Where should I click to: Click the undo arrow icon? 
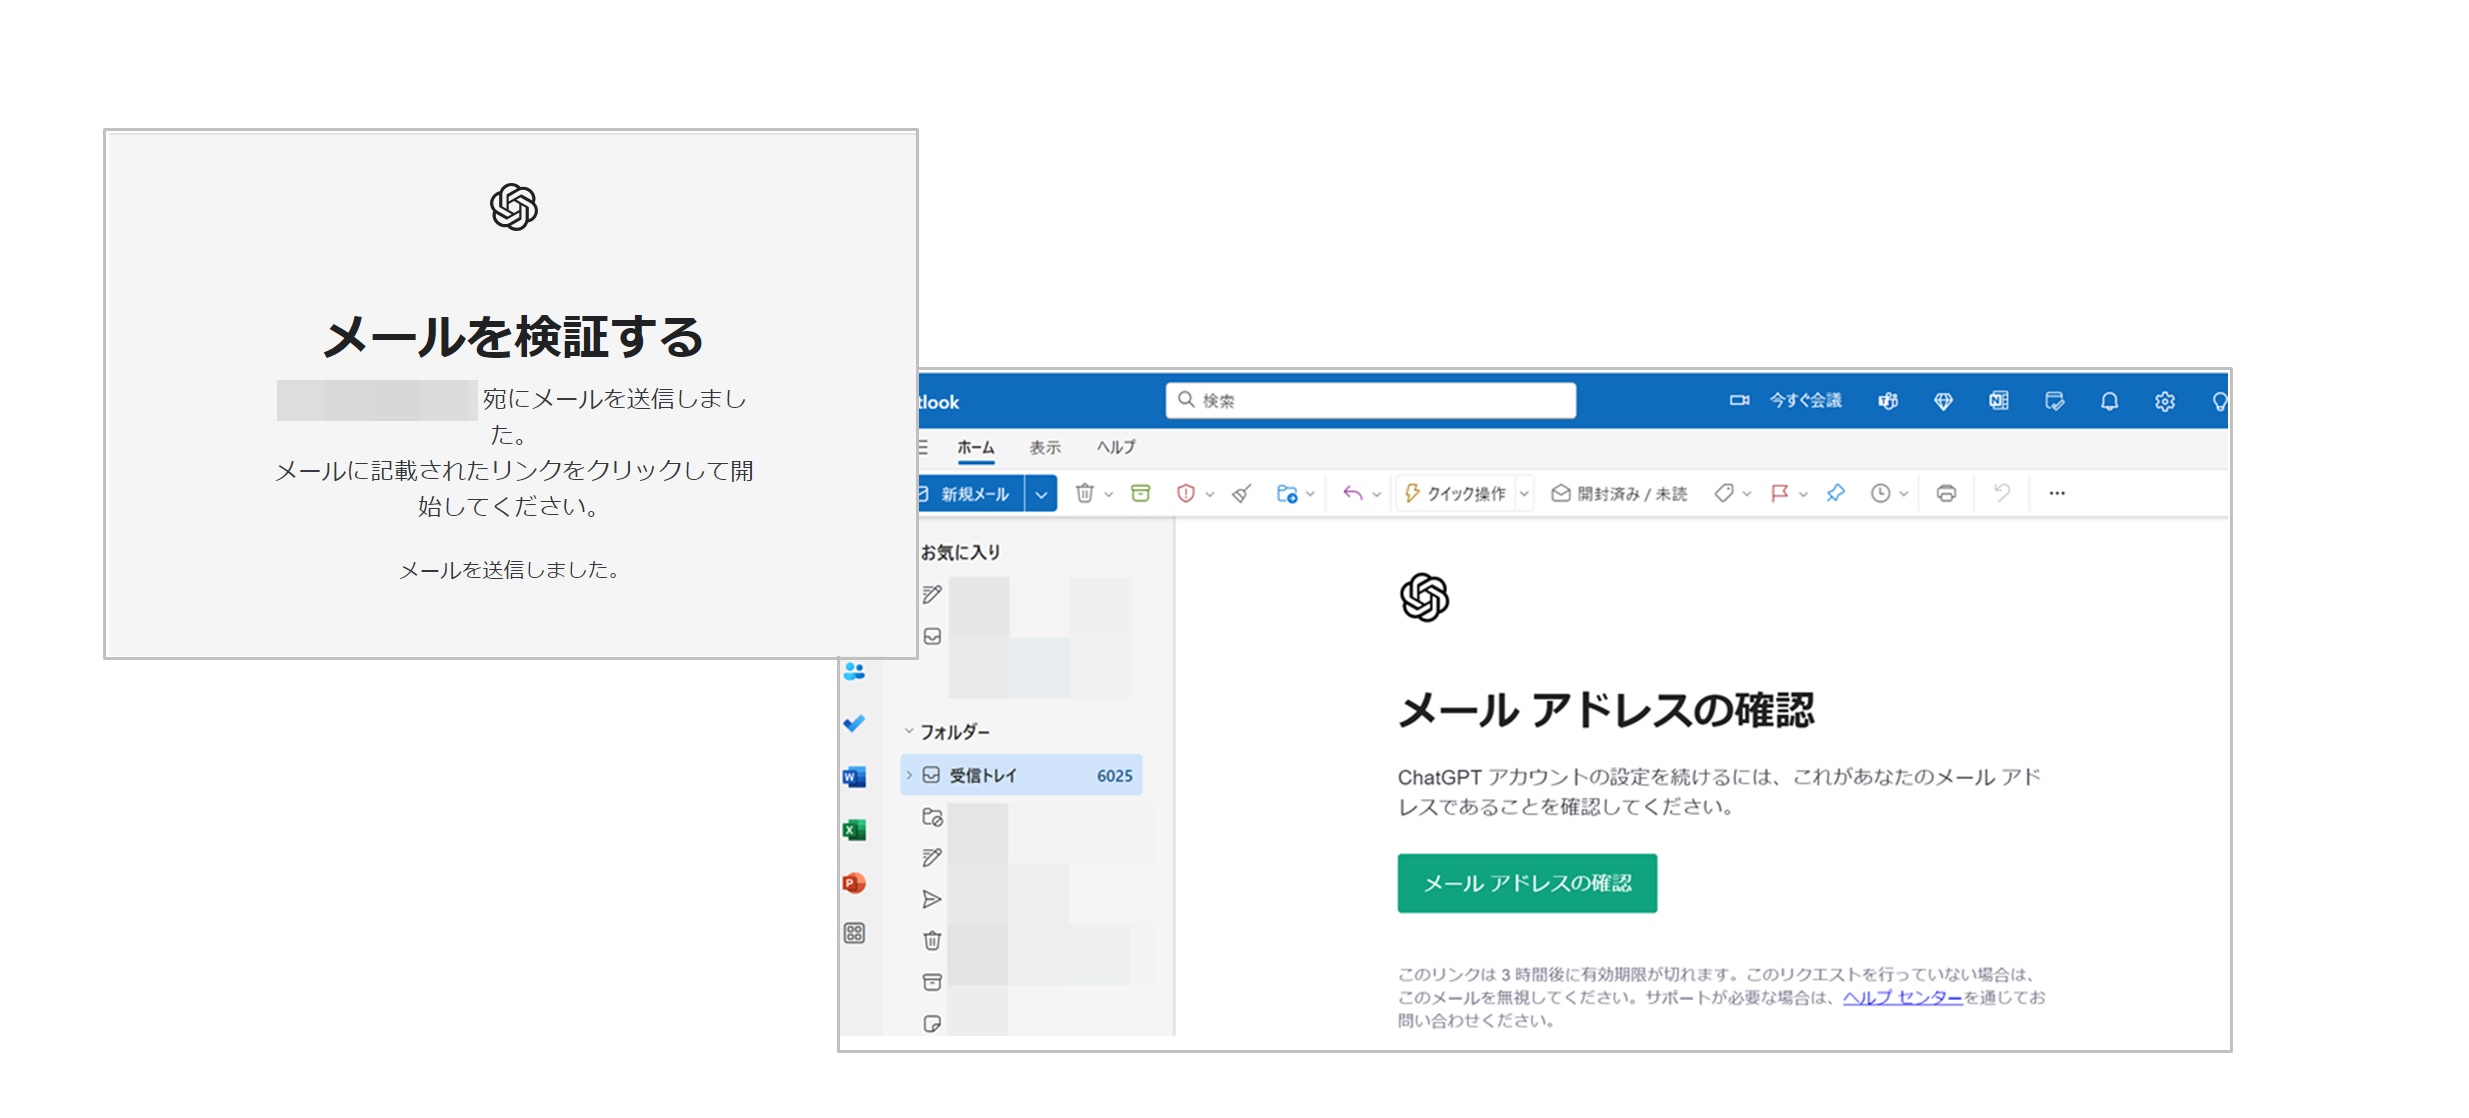click(2002, 493)
